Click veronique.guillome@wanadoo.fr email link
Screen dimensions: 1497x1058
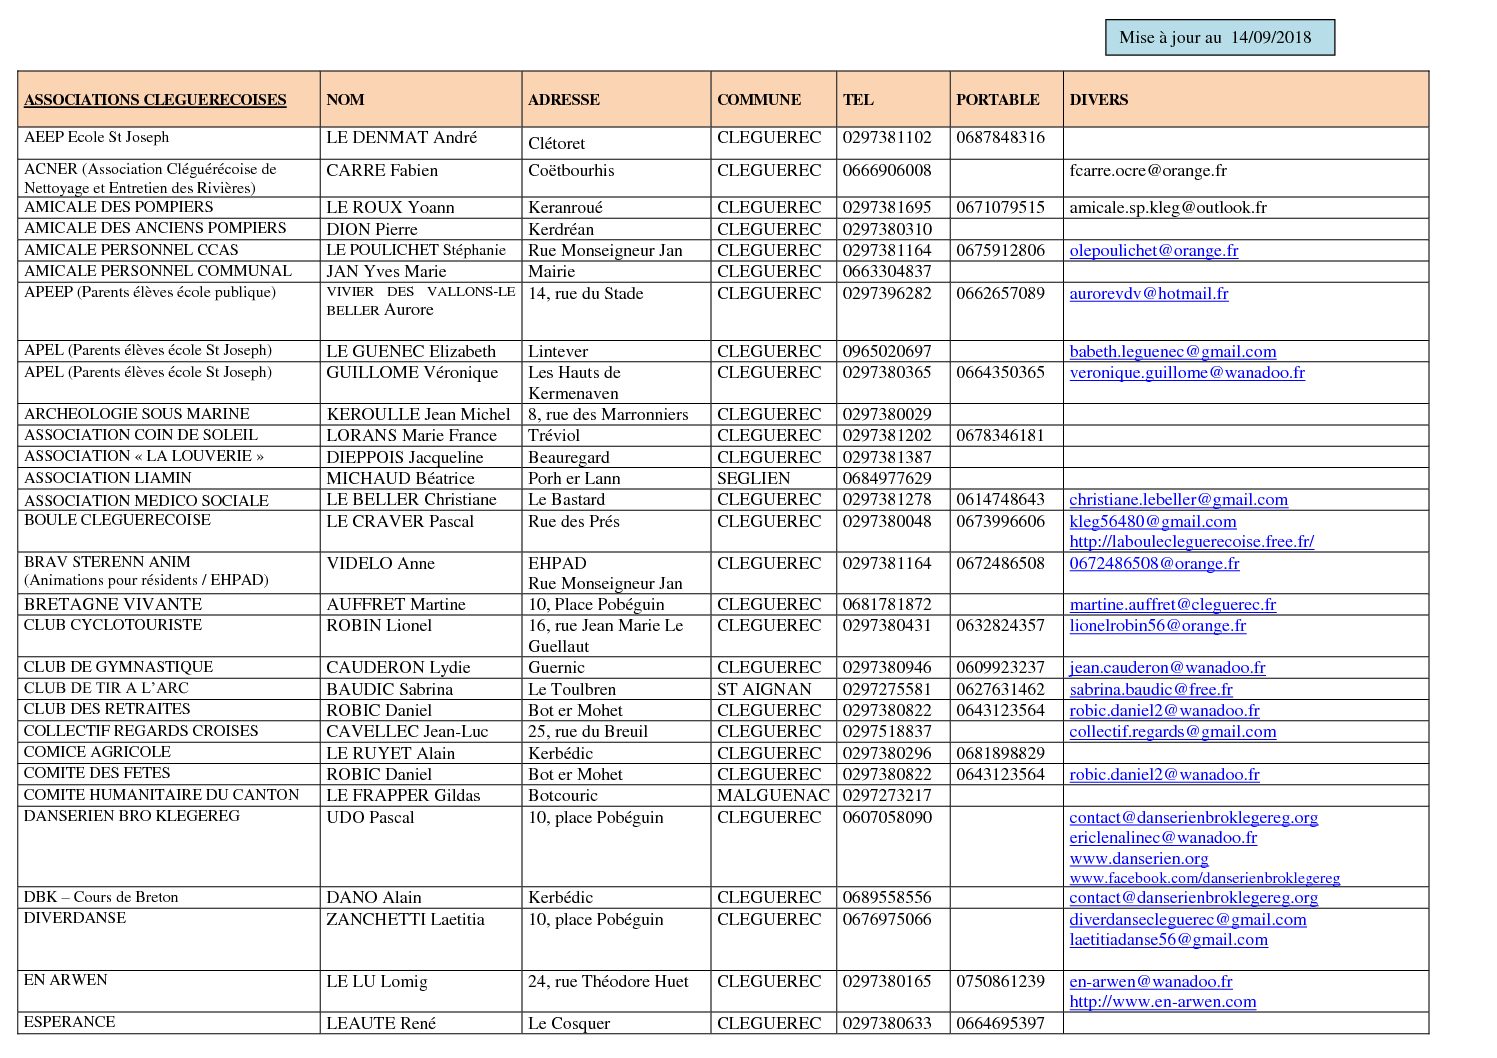tap(1186, 373)
